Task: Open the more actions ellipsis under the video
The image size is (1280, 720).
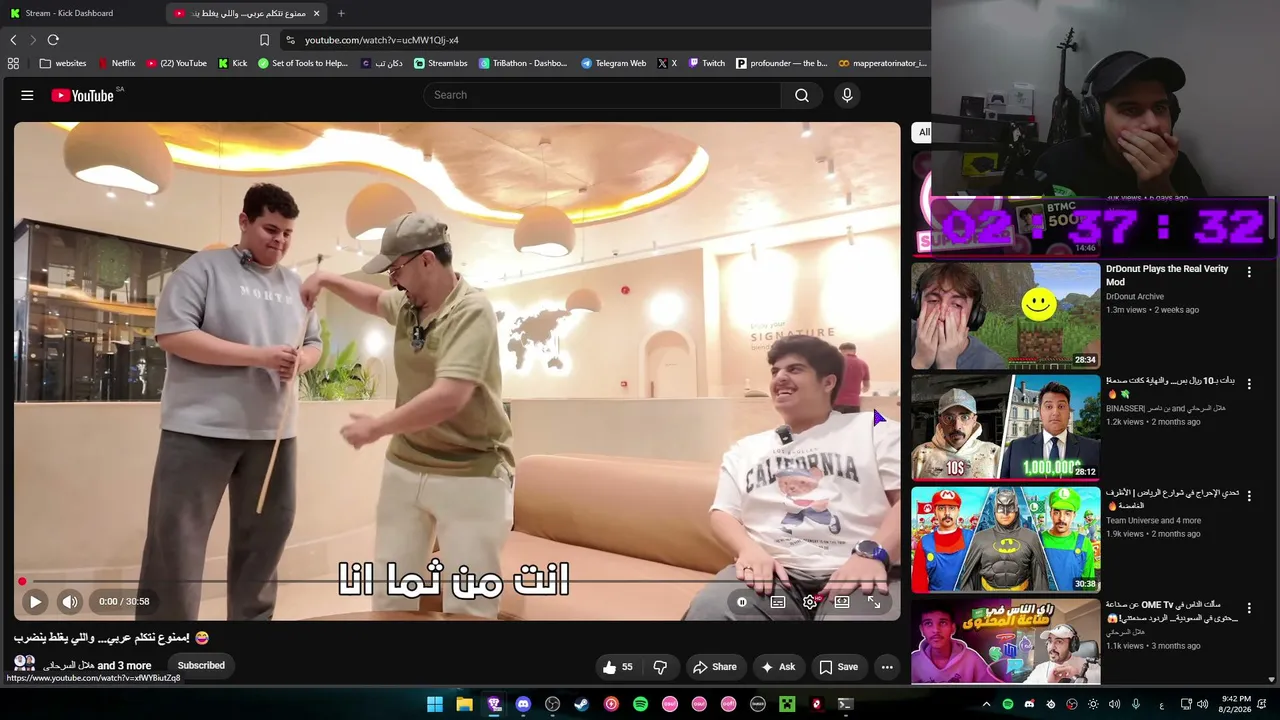Action: pyautogui.click(x=887, y=667)
